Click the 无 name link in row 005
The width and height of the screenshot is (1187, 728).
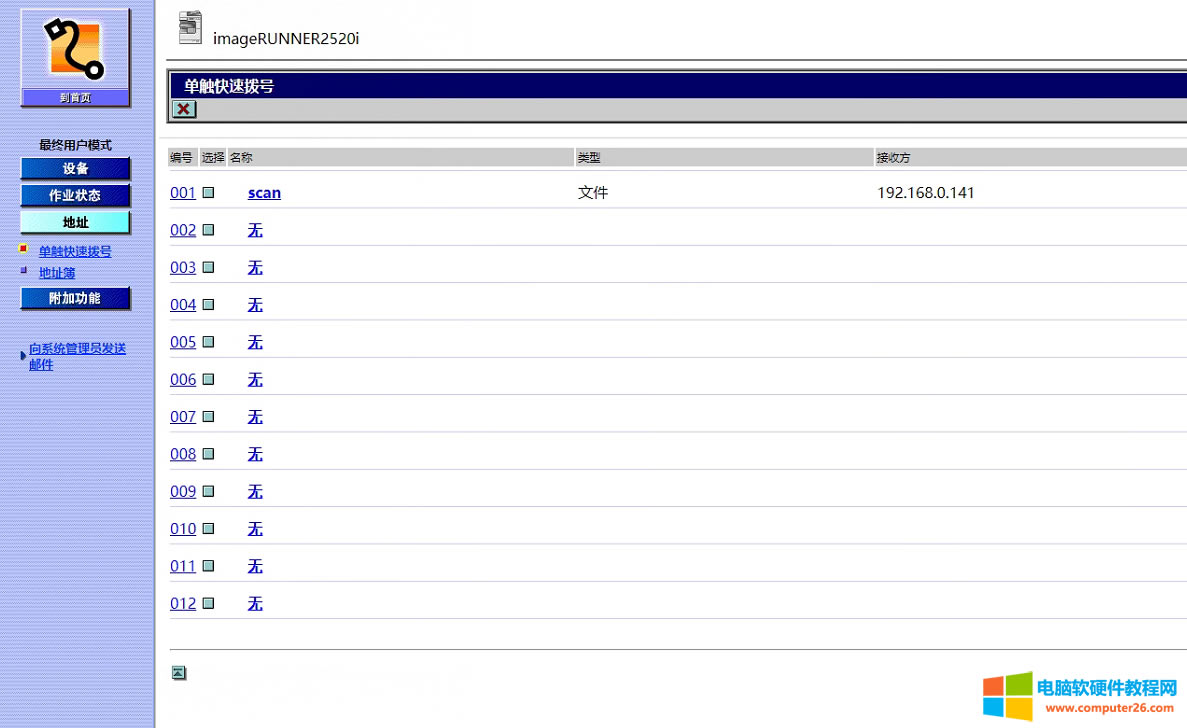[255, 342]
